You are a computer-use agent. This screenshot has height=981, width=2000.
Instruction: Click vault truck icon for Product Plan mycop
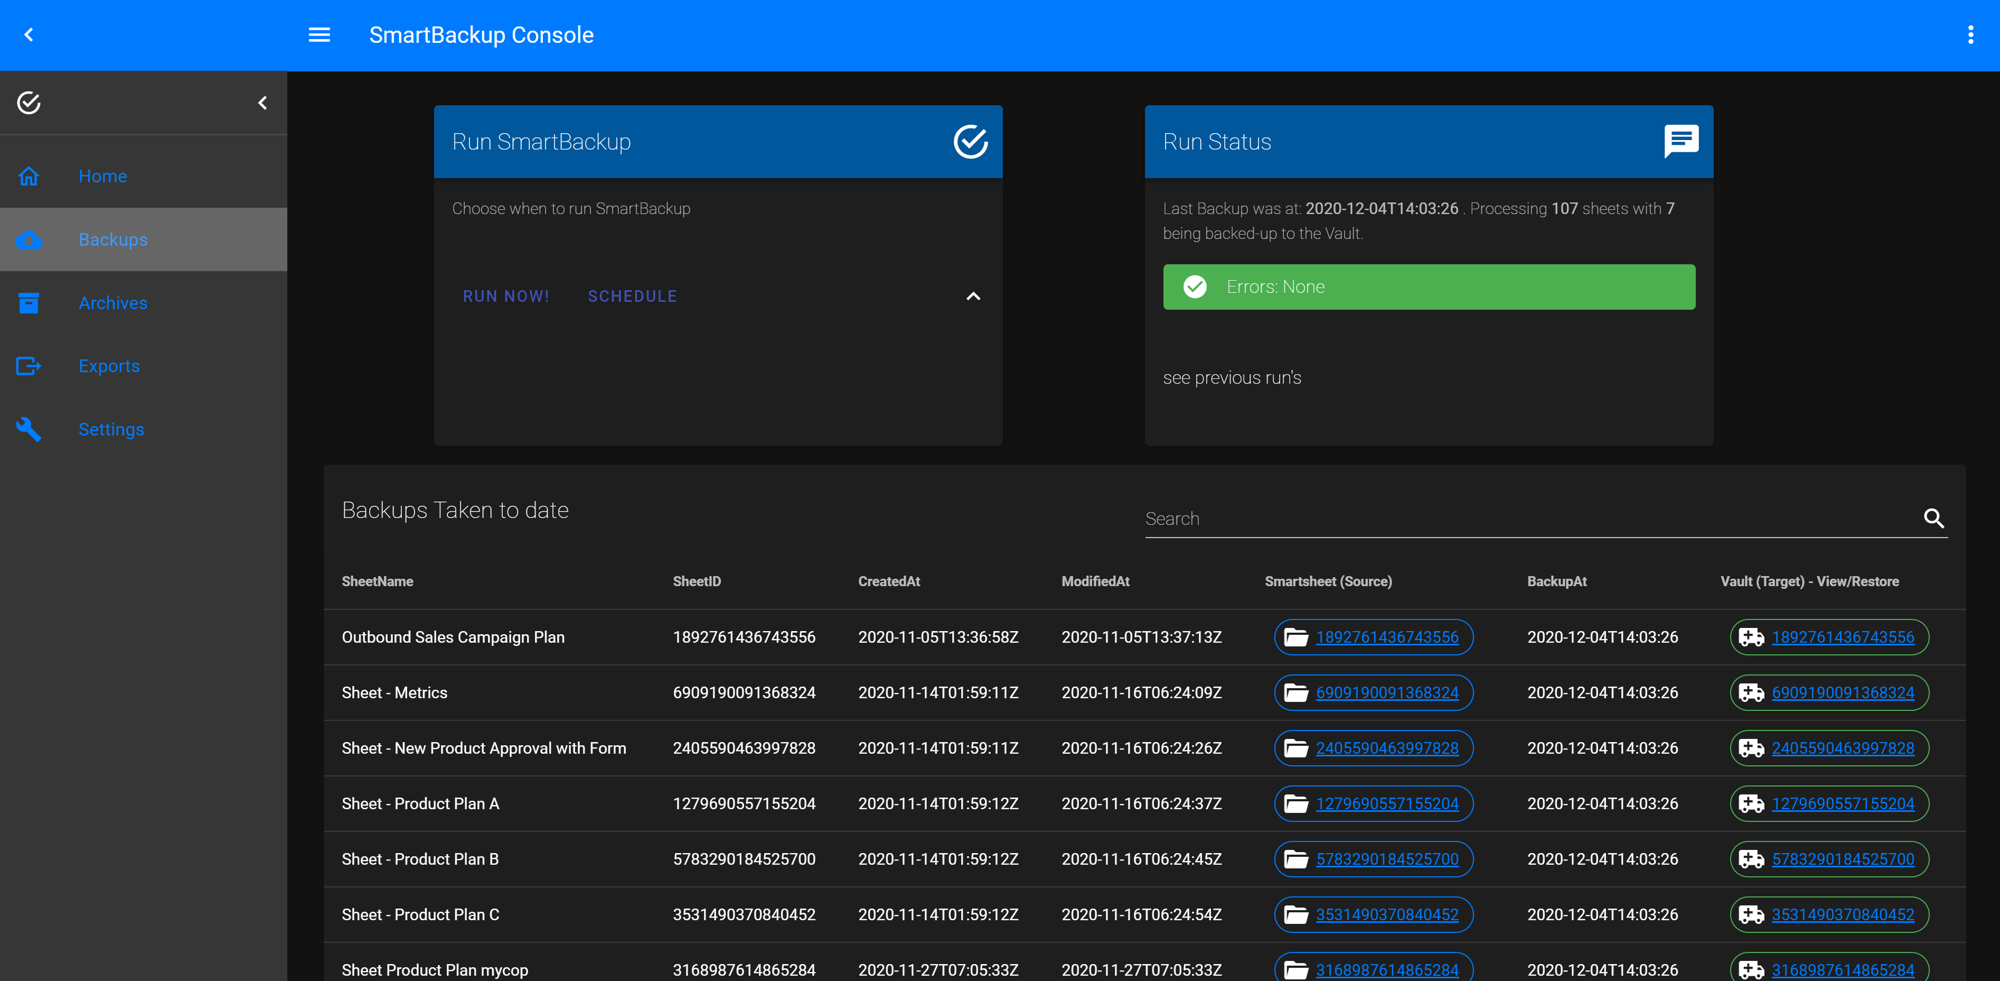coord(1751,970)
